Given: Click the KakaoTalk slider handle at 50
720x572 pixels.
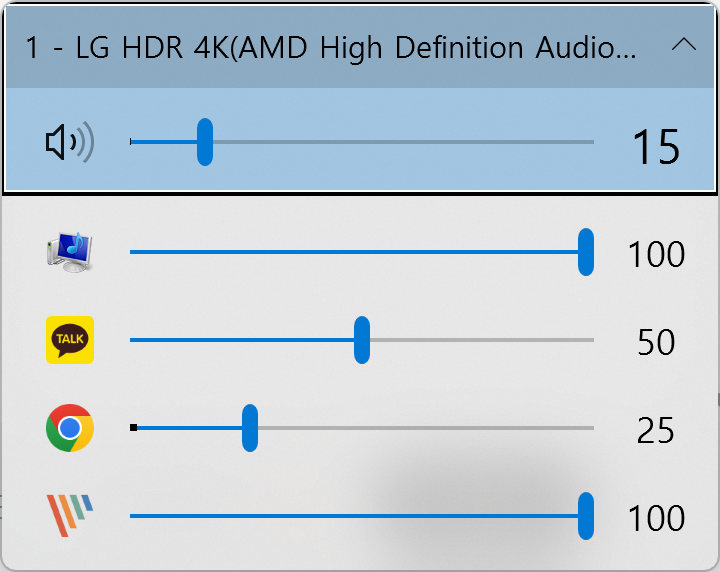Looking at the screenshot, I should 362,340.
